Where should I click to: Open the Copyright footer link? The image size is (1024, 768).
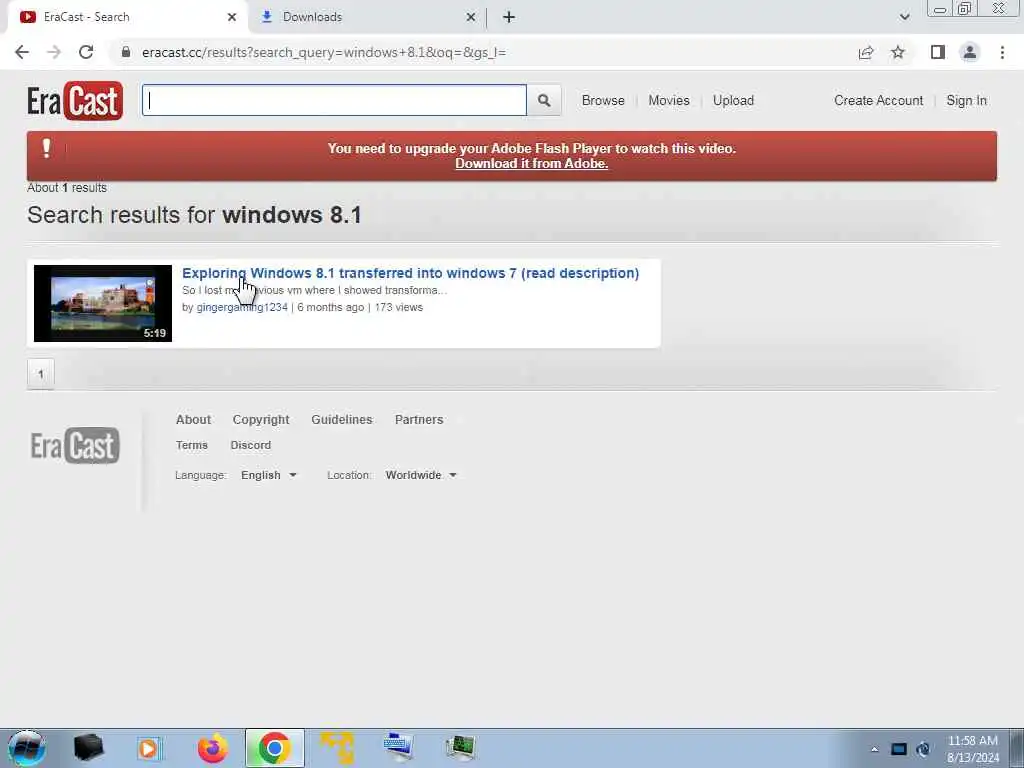point(261,420)
